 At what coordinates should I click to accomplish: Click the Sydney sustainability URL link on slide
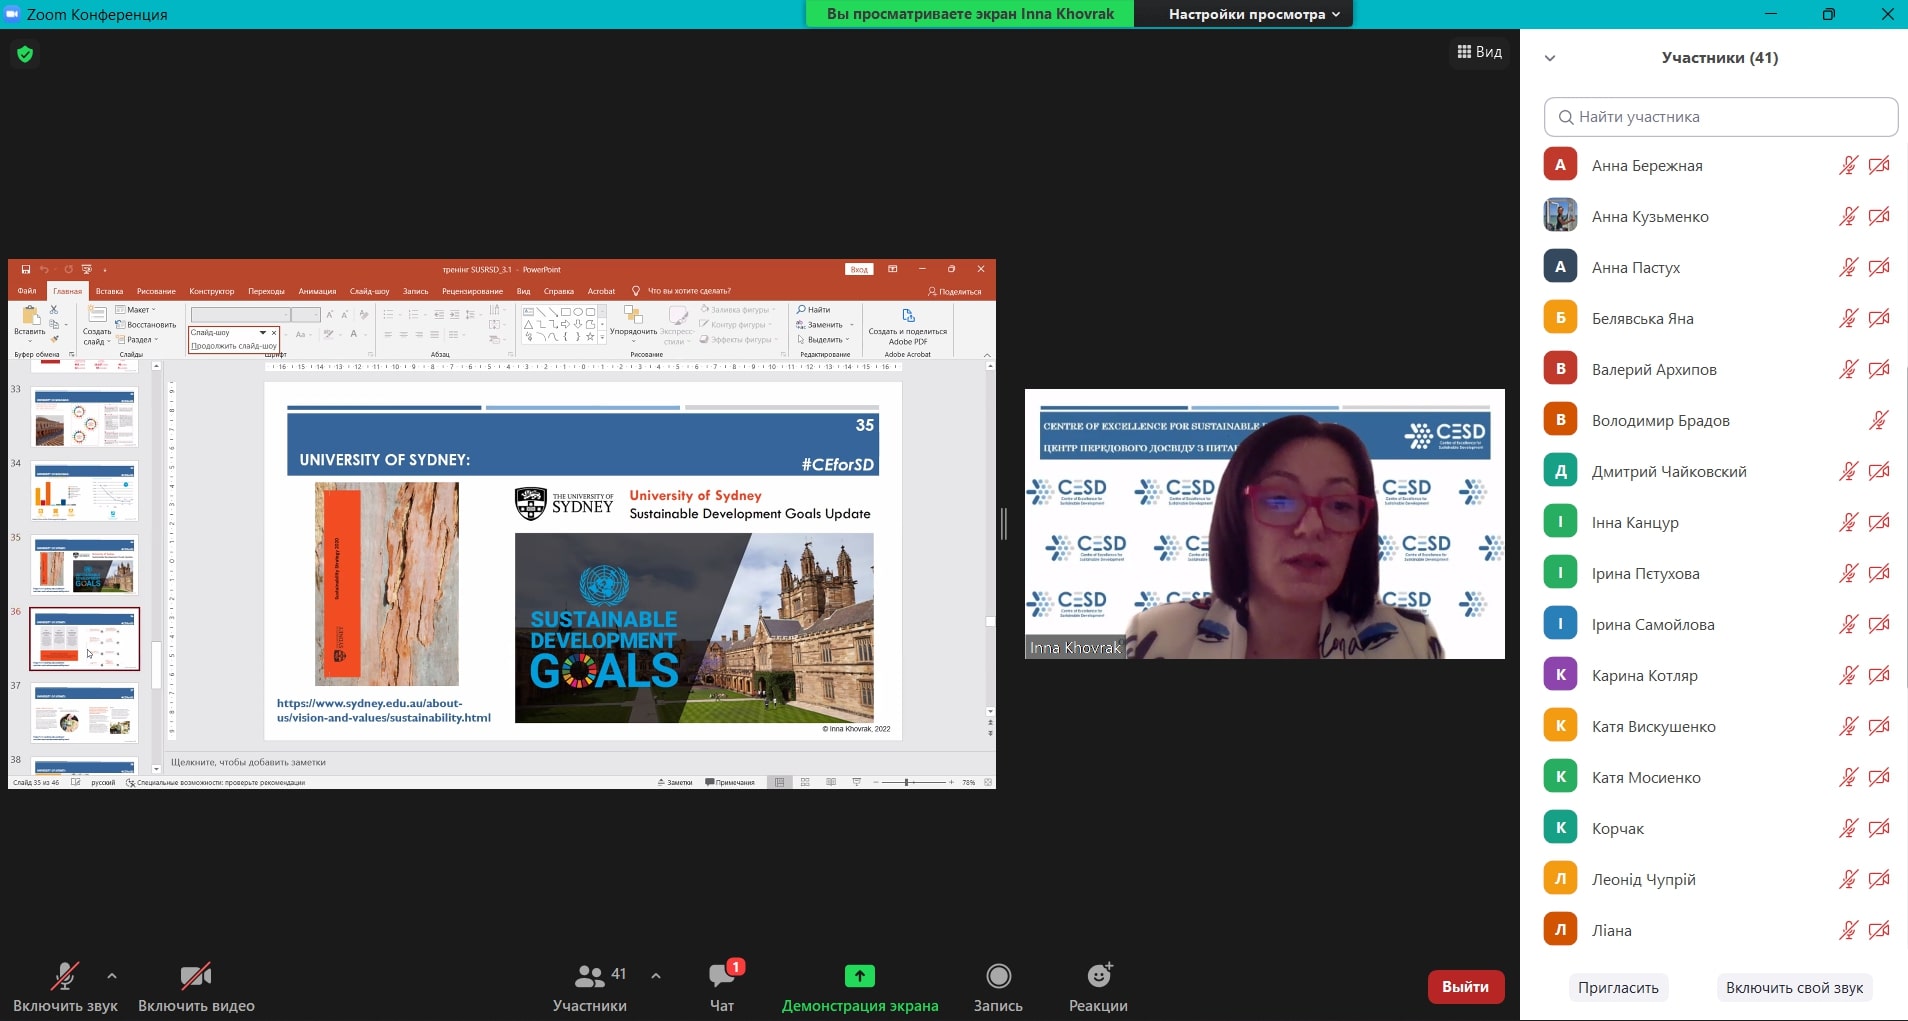coord(384,710)
